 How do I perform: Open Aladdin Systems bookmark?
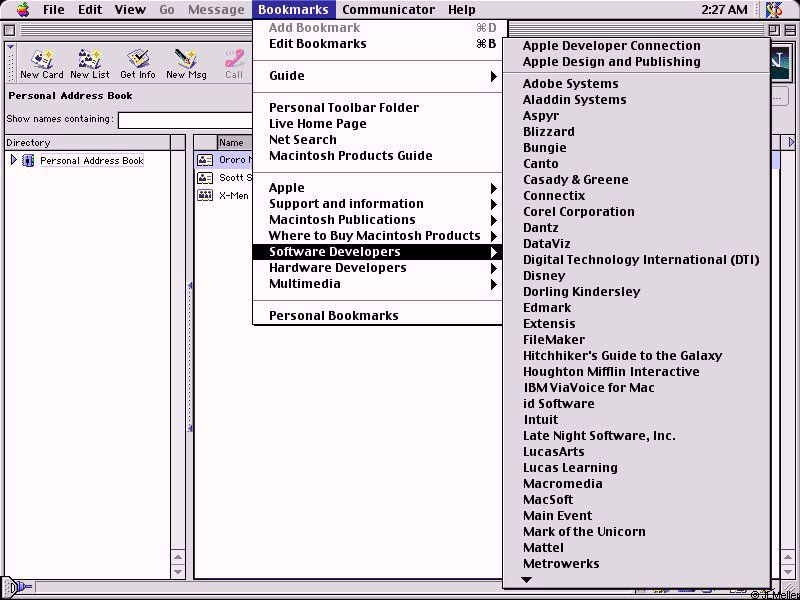[636, 100]
